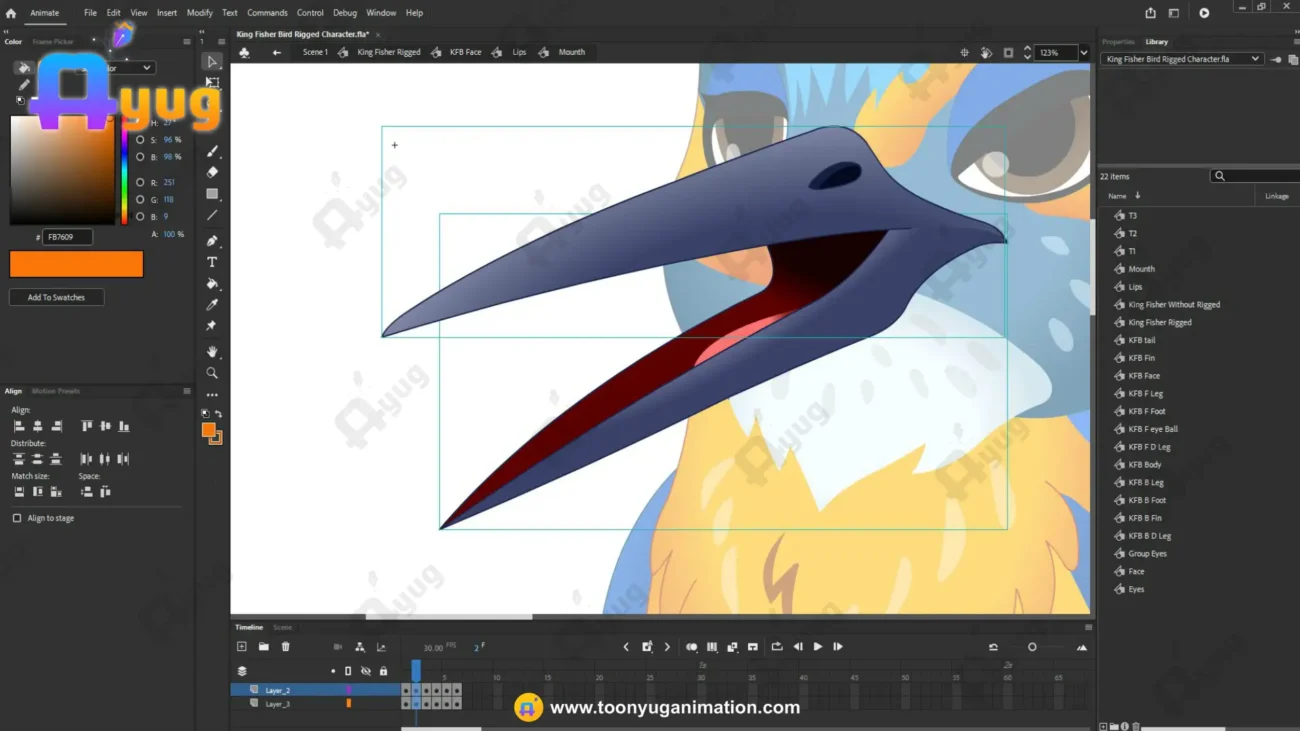The width and height of the screenshot is (1300, 731).
Task: Select the Hand tool
Action: [x=212, y=352]
